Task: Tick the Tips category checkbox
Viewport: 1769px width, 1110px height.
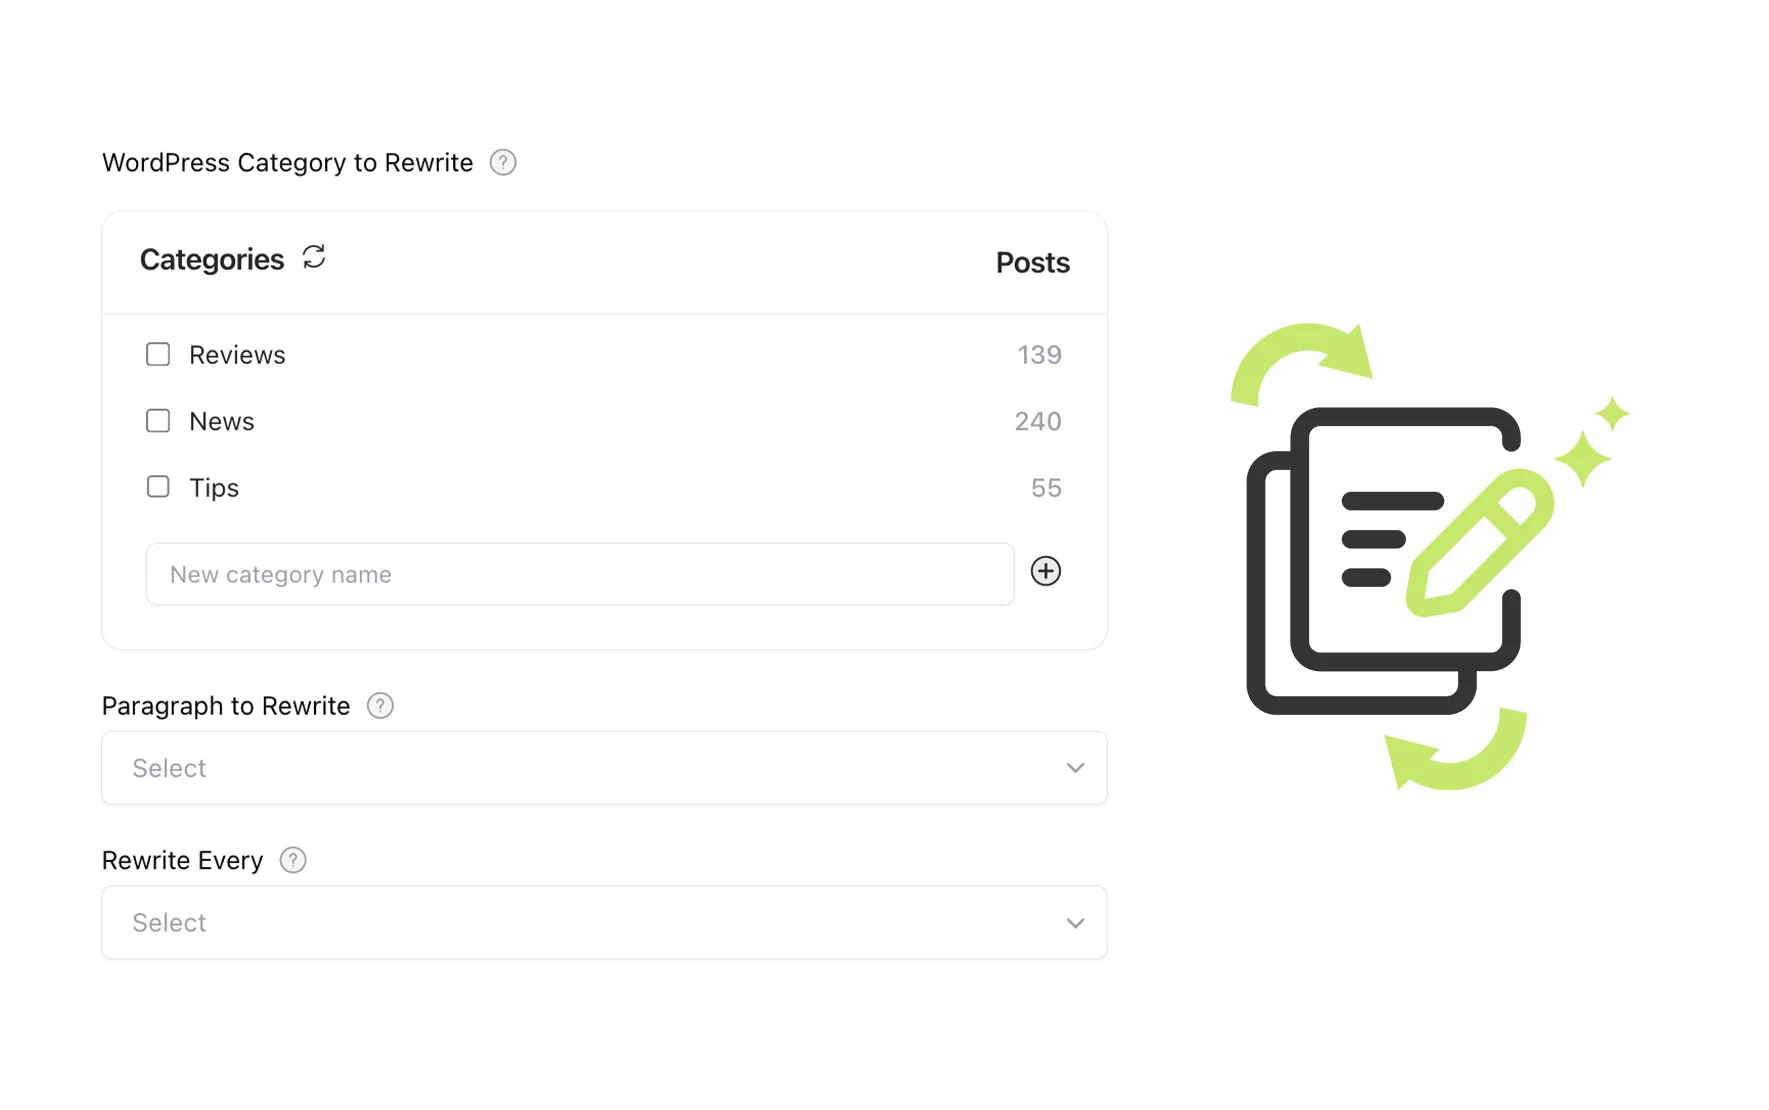Action: pyautogui.click(x=158, y=487)
